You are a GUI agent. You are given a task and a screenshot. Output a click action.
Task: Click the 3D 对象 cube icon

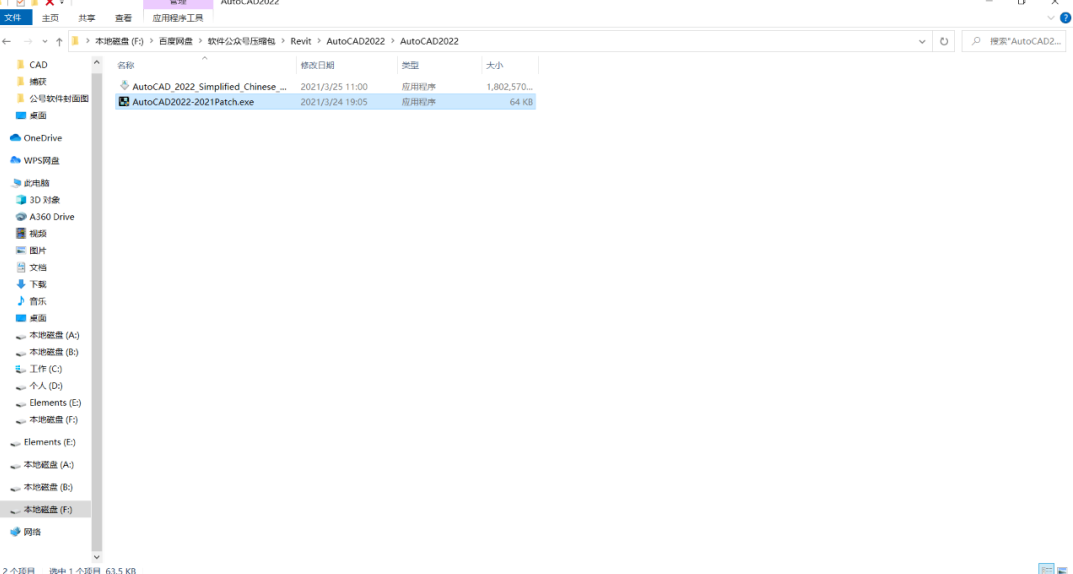[21, 200]
